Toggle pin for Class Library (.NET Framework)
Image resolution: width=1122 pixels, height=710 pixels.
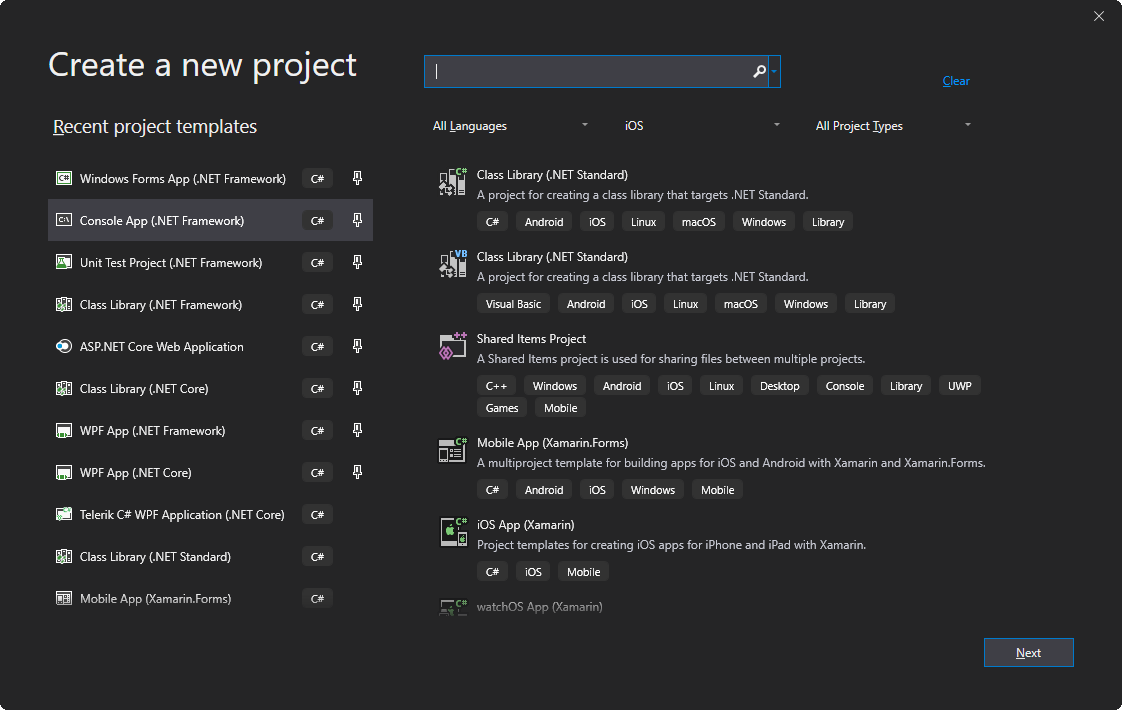tap(357, 305)
